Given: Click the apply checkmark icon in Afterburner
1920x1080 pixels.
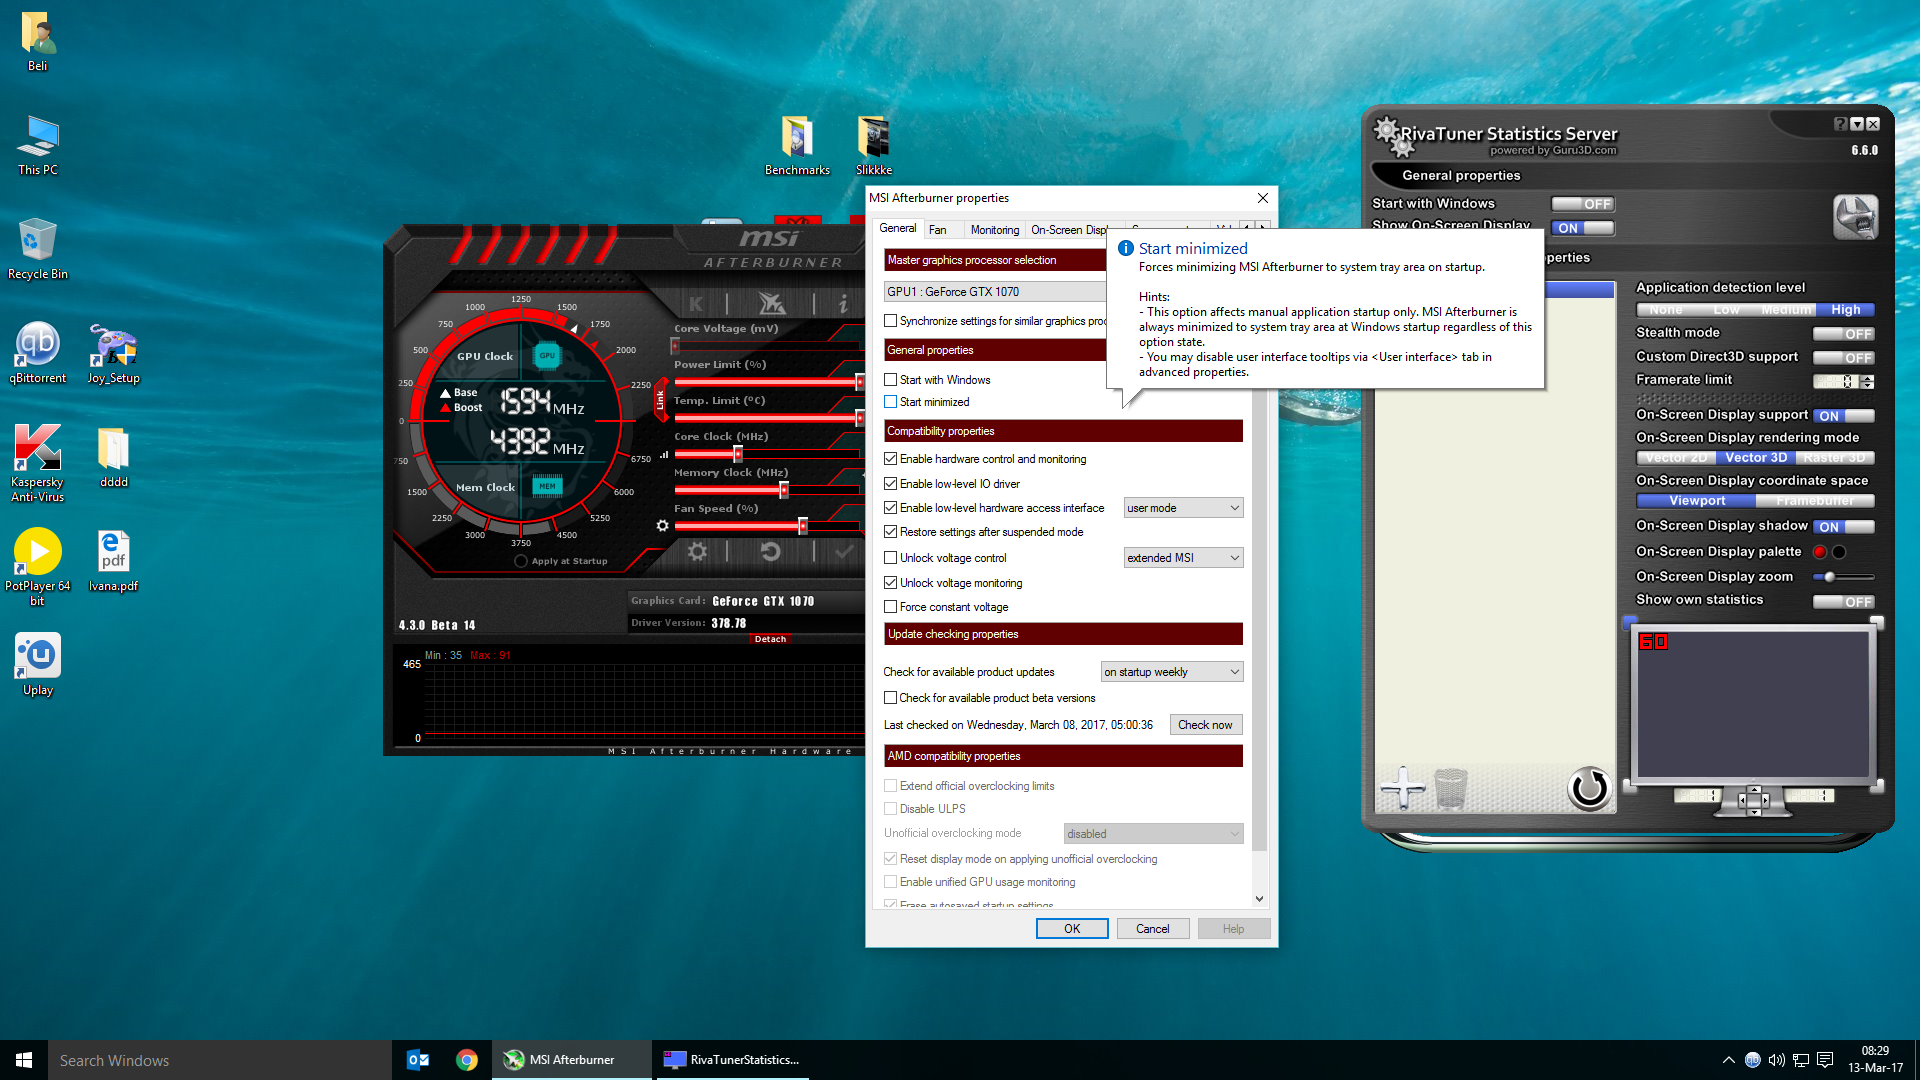Looking at the screenshot, I should (845, 551).
